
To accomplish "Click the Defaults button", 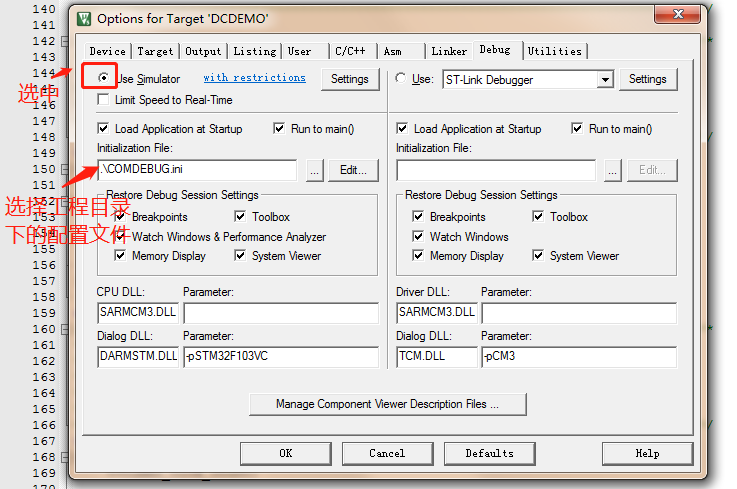I will (x=489, y=453).
